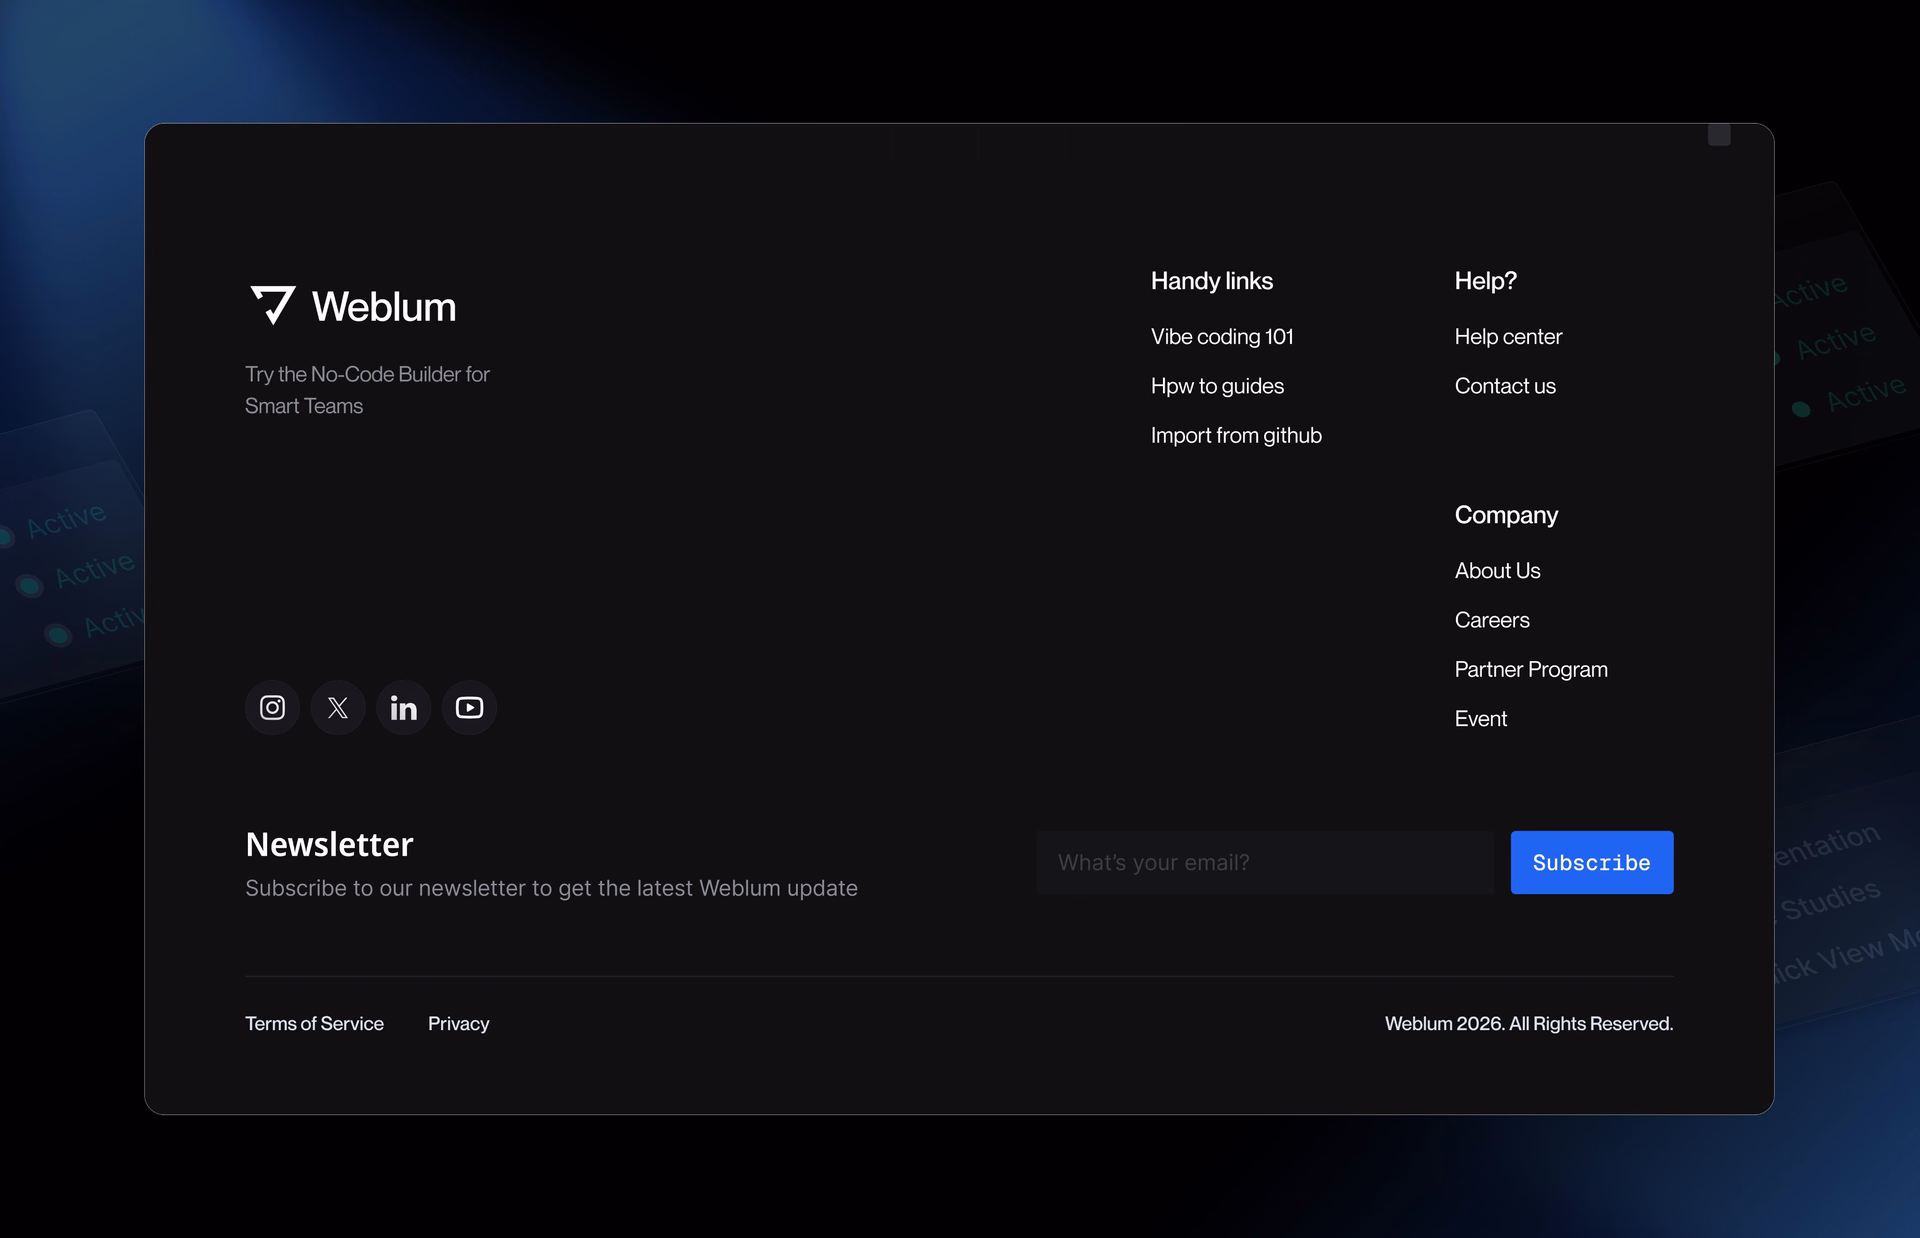The height and width of the screenshot is (1238, 1920).
Task: Open the Partner Program link
Action: (1531, 669)
